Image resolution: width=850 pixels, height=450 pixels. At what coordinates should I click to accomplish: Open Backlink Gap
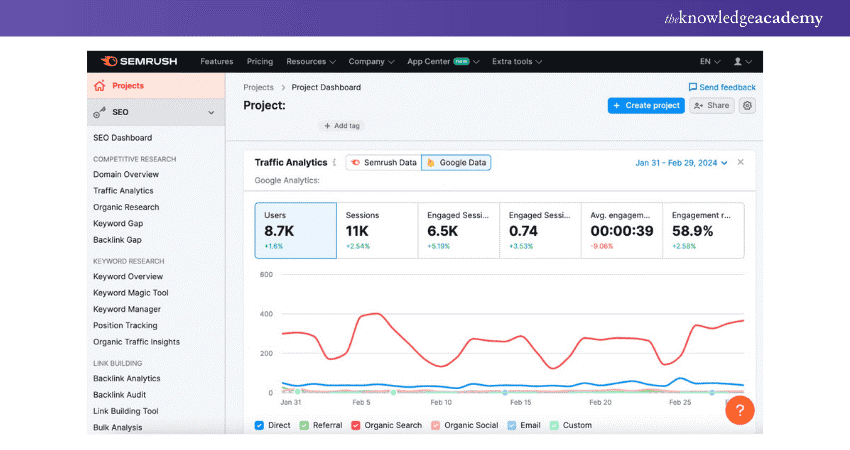click(117, 240)
